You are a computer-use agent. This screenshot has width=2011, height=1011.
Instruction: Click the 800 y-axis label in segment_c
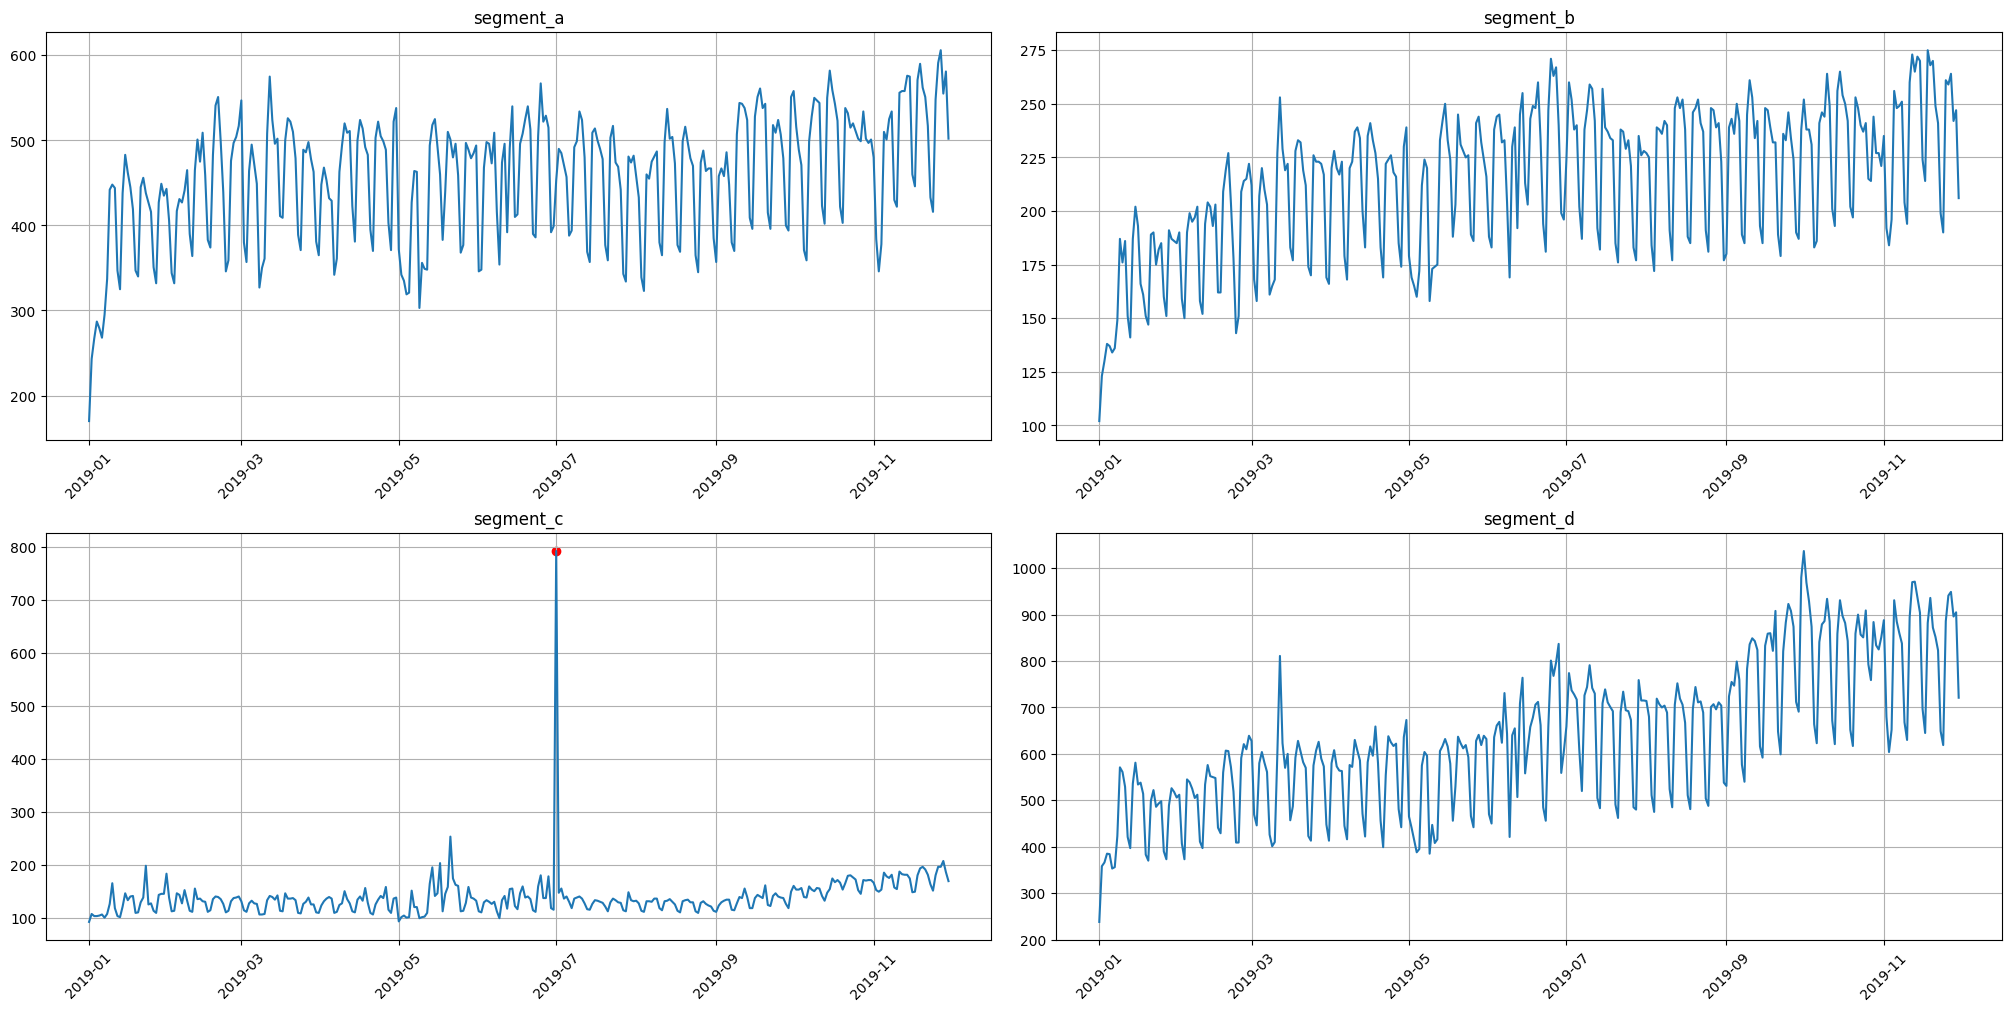[25, 548]
